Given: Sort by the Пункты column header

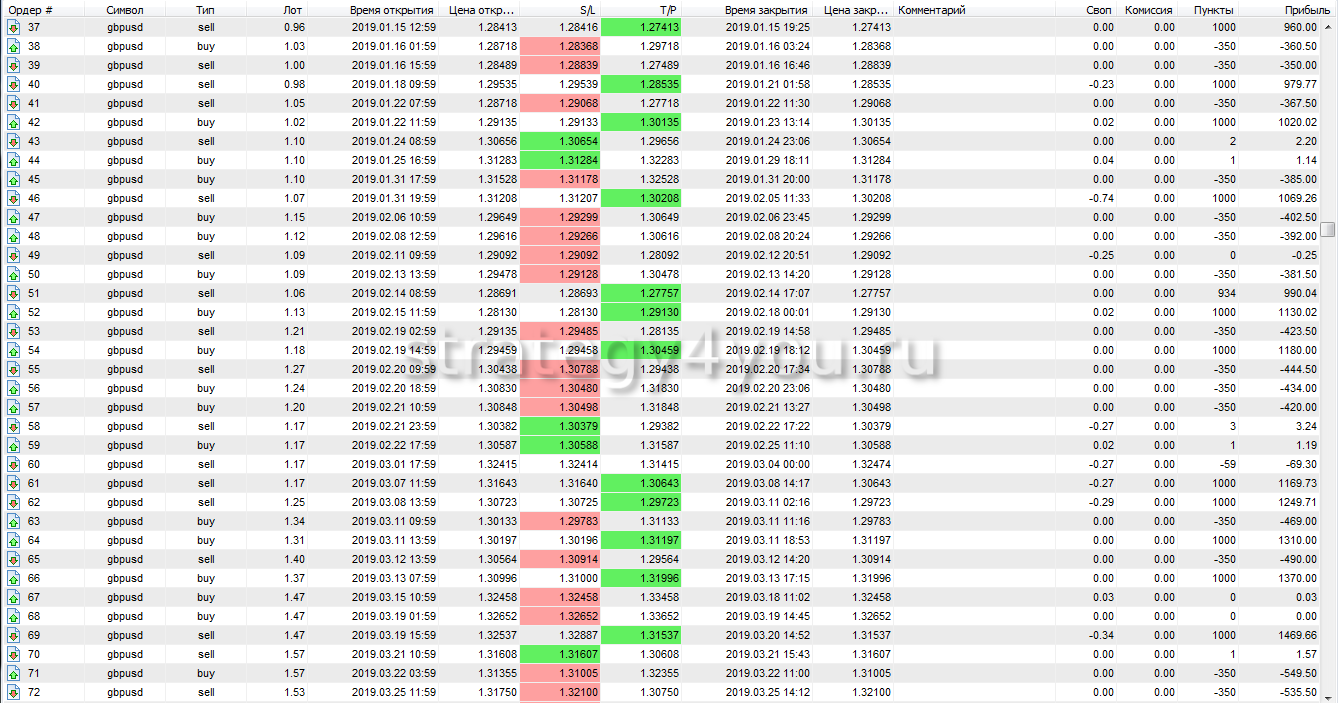Looking at the screenshot, I should [1214, 9].
